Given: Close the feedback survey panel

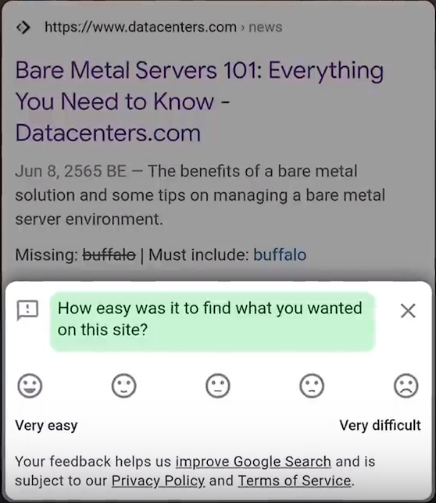Looking at the screenshot, I should (408, 311).
